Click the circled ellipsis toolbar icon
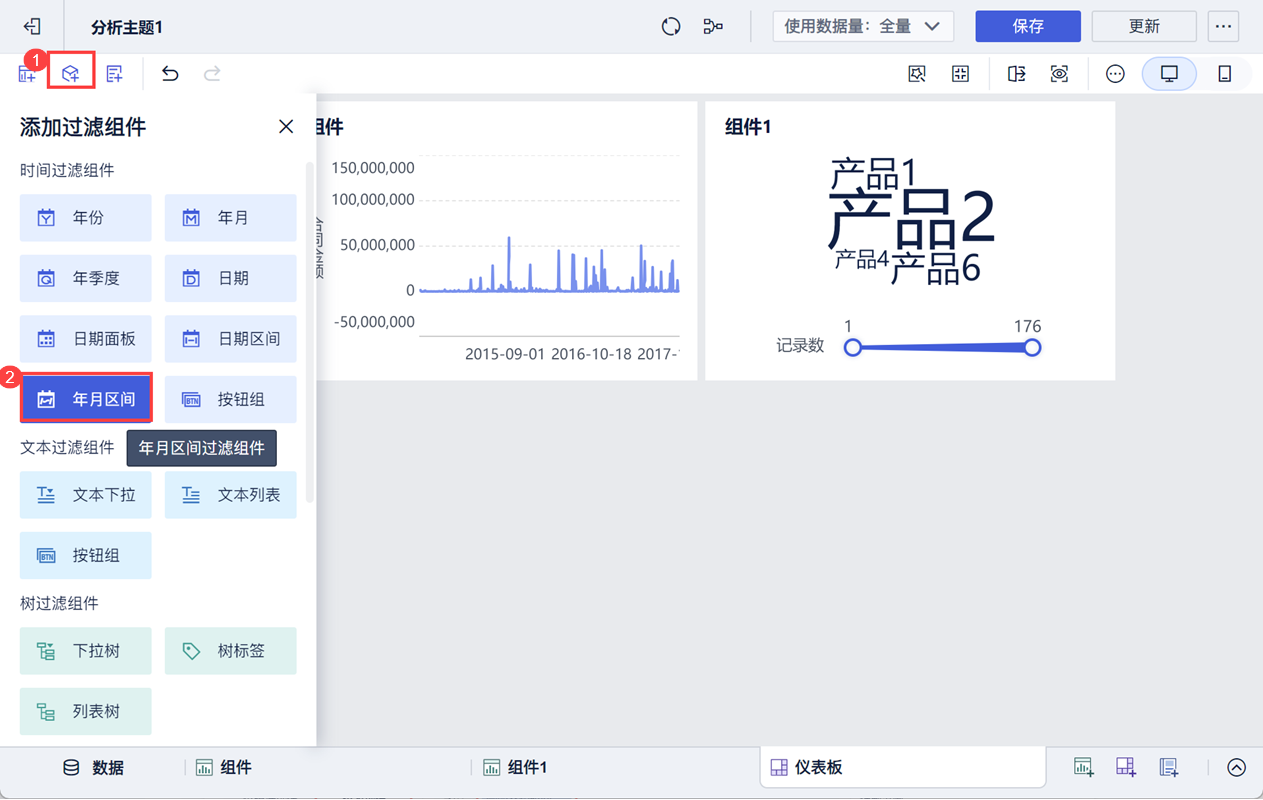1263x800 pixels. [1115, 74]
